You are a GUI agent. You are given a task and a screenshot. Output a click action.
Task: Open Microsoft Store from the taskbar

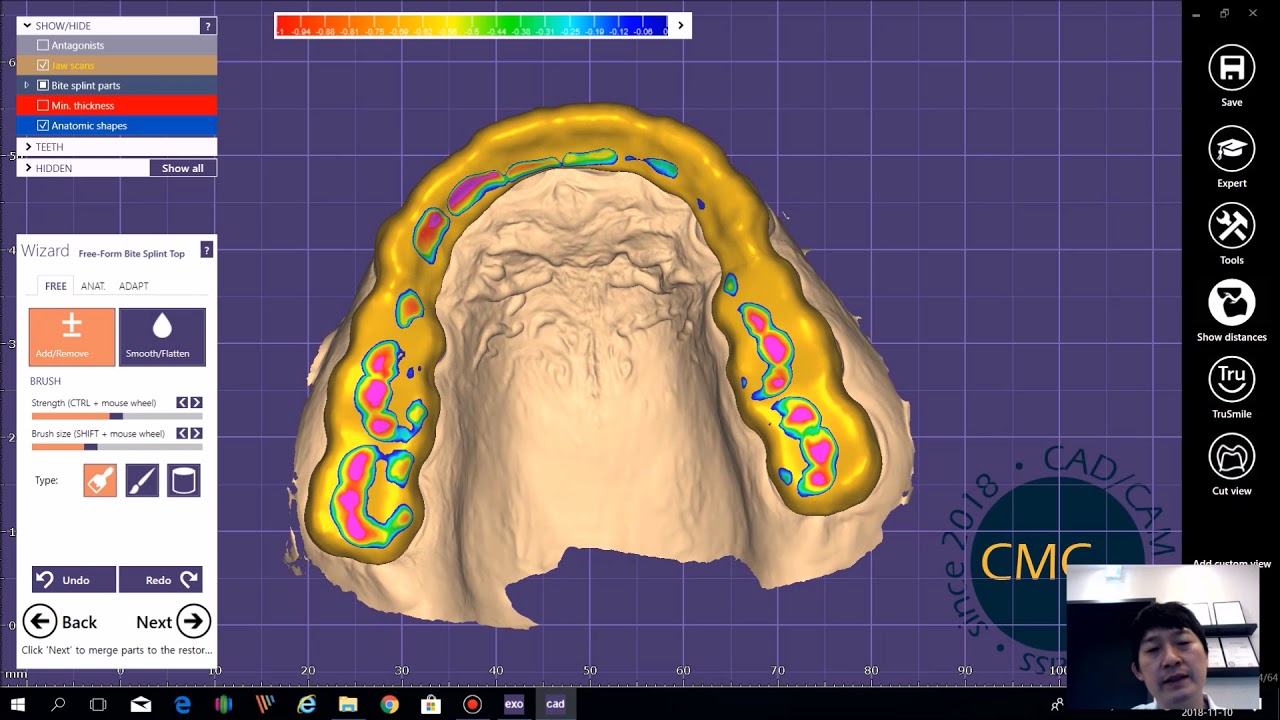point(431,704)
